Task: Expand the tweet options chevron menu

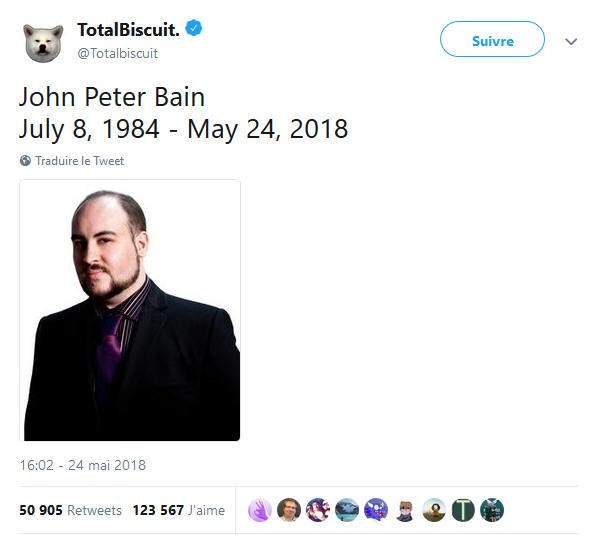Action: click(571, 41)
